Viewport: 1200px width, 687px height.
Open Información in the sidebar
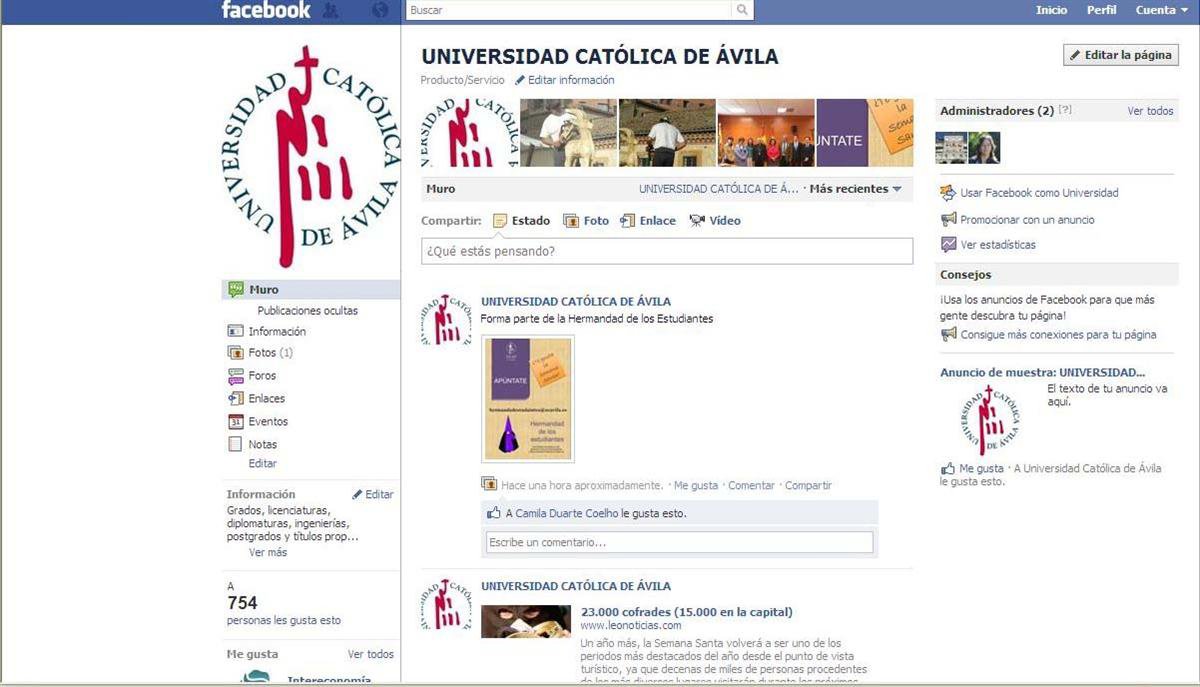click(277, 332)
